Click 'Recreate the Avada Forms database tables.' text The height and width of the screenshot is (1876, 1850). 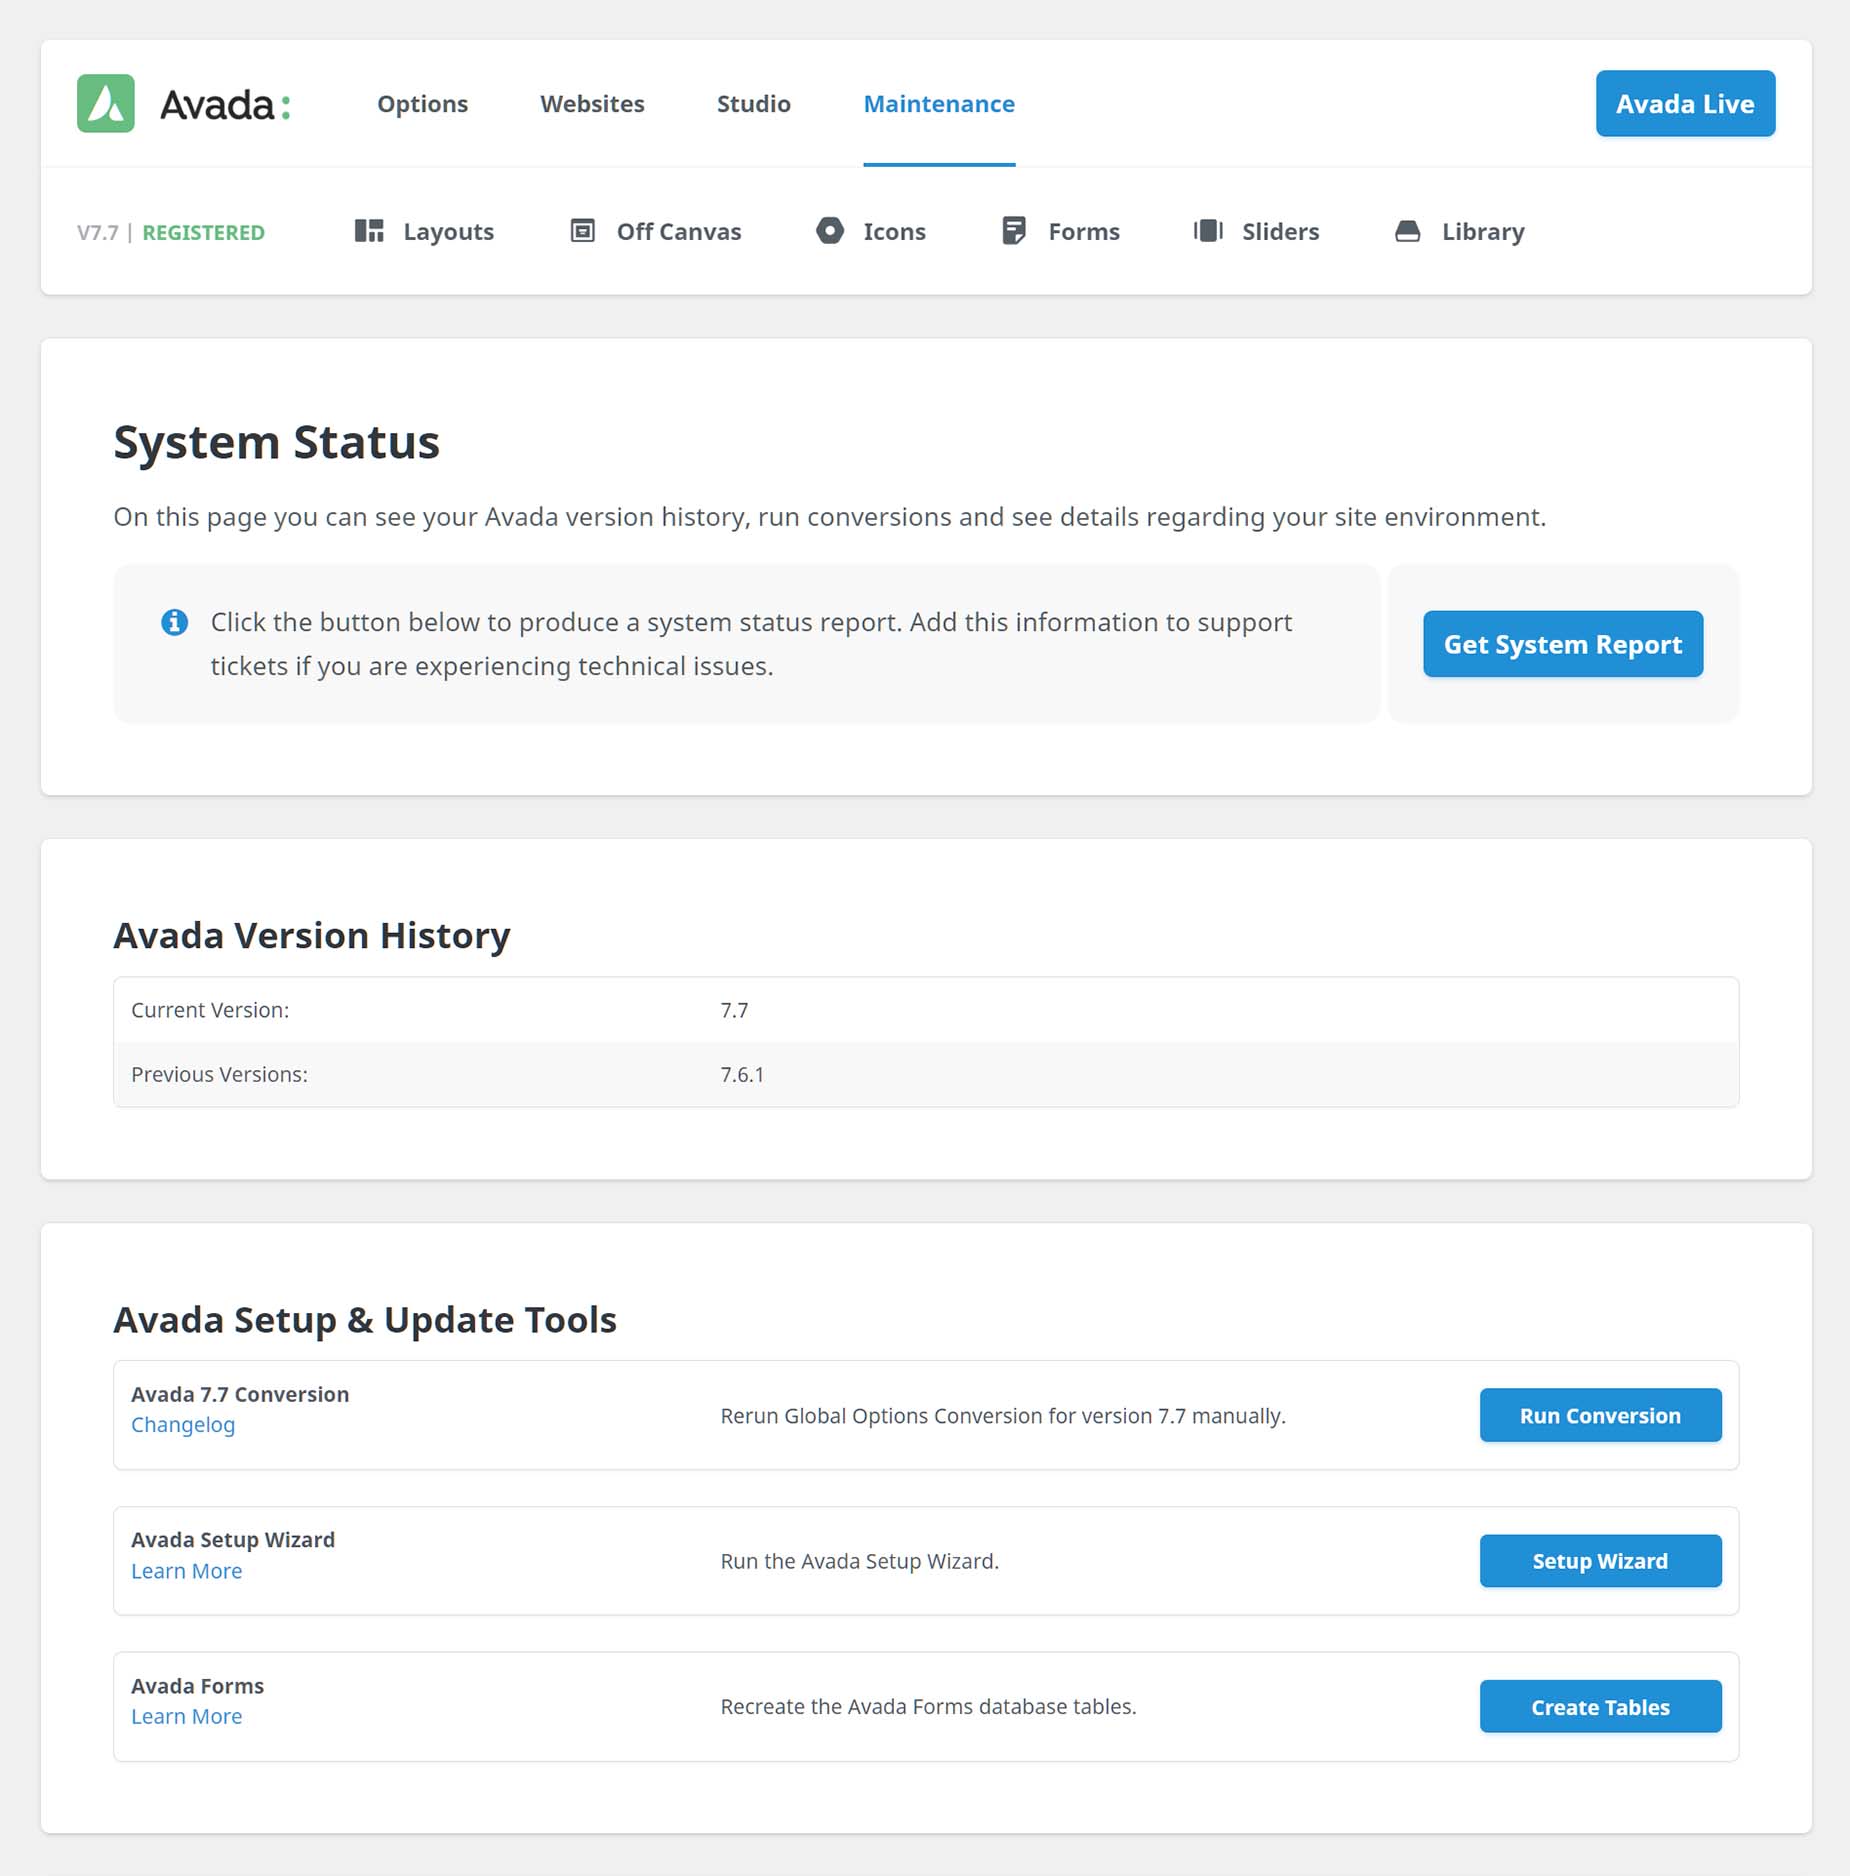coord(928,1706)
